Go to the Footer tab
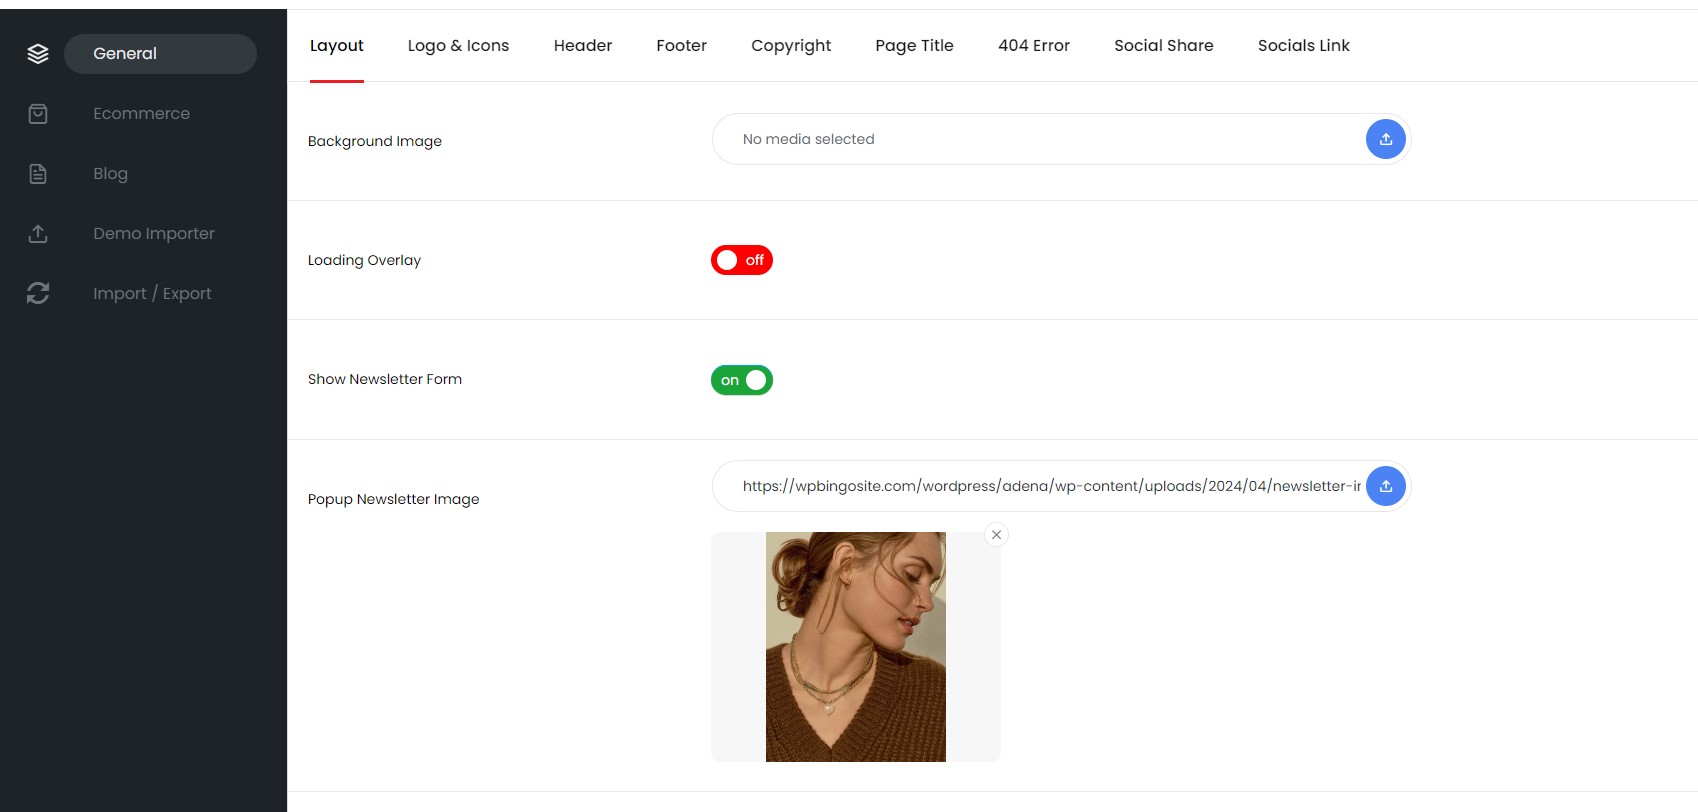1698x812 pixels. pyautogui.click(x=681, y=46)
